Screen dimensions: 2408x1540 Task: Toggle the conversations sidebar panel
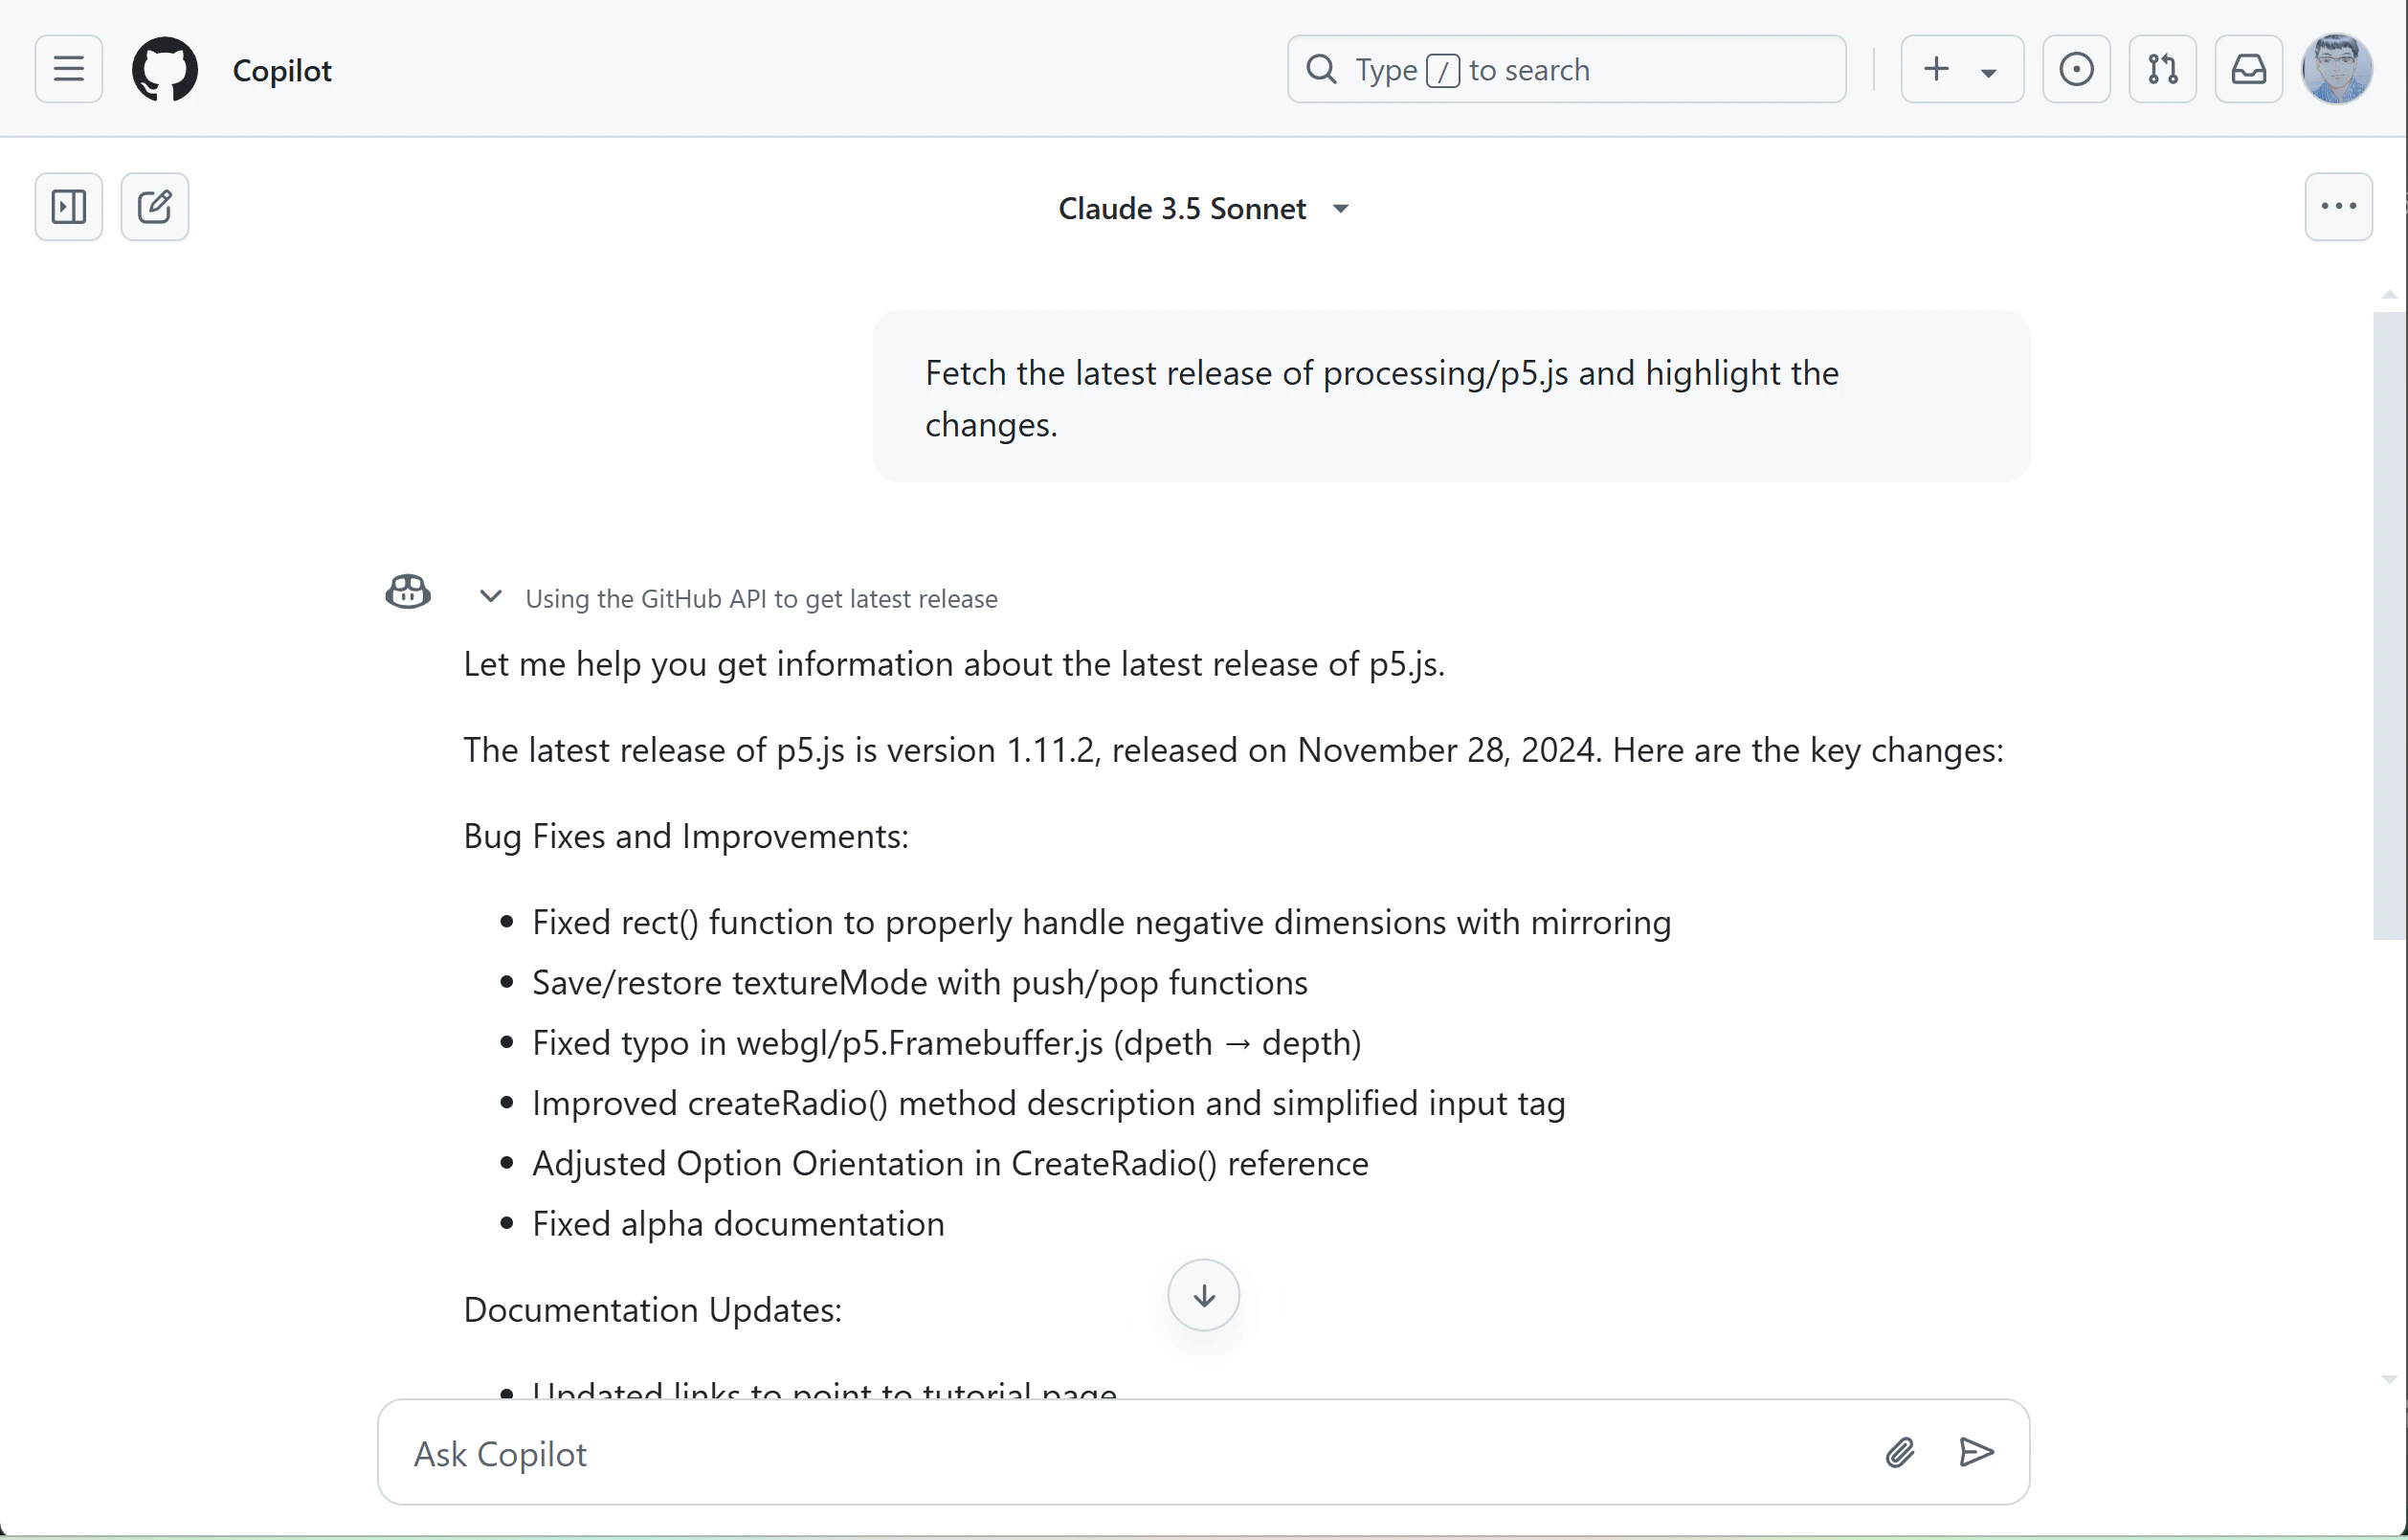coord(68,207)
